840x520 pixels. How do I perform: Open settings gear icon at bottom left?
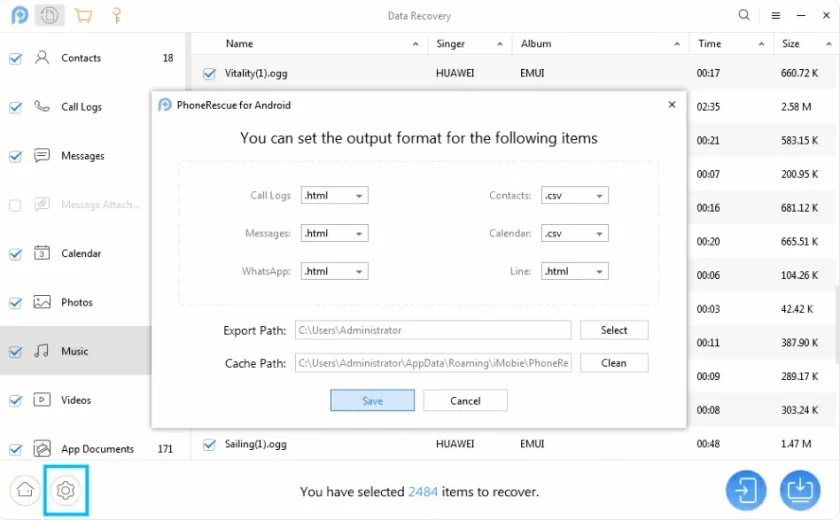click(x=66, y=490)
